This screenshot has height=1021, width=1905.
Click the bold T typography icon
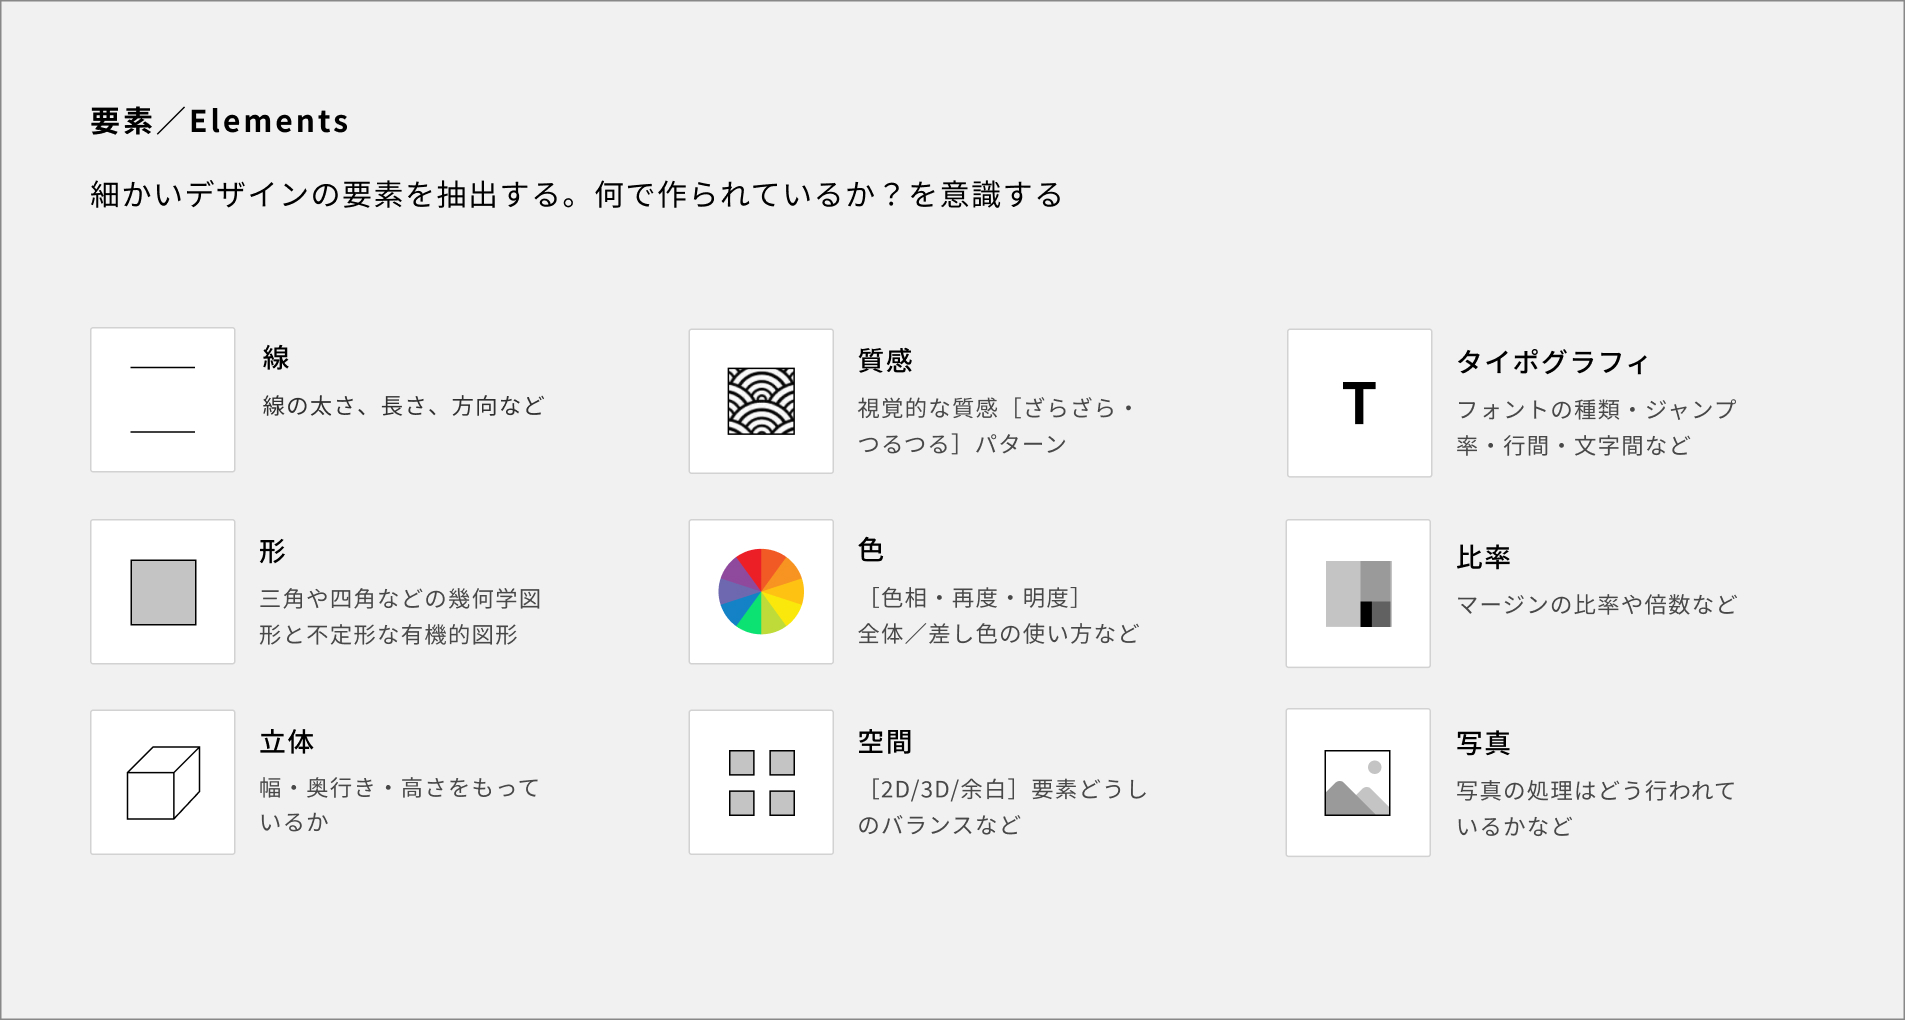[1360, 403]
